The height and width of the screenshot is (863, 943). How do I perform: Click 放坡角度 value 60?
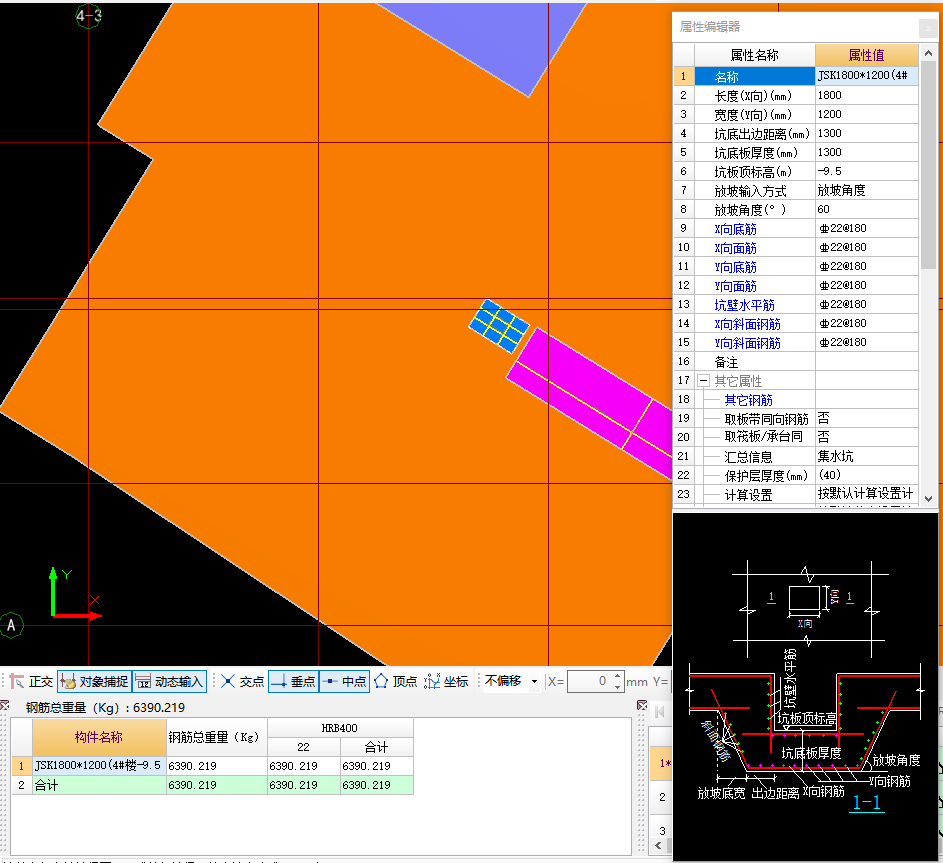(x=867, y=209)
